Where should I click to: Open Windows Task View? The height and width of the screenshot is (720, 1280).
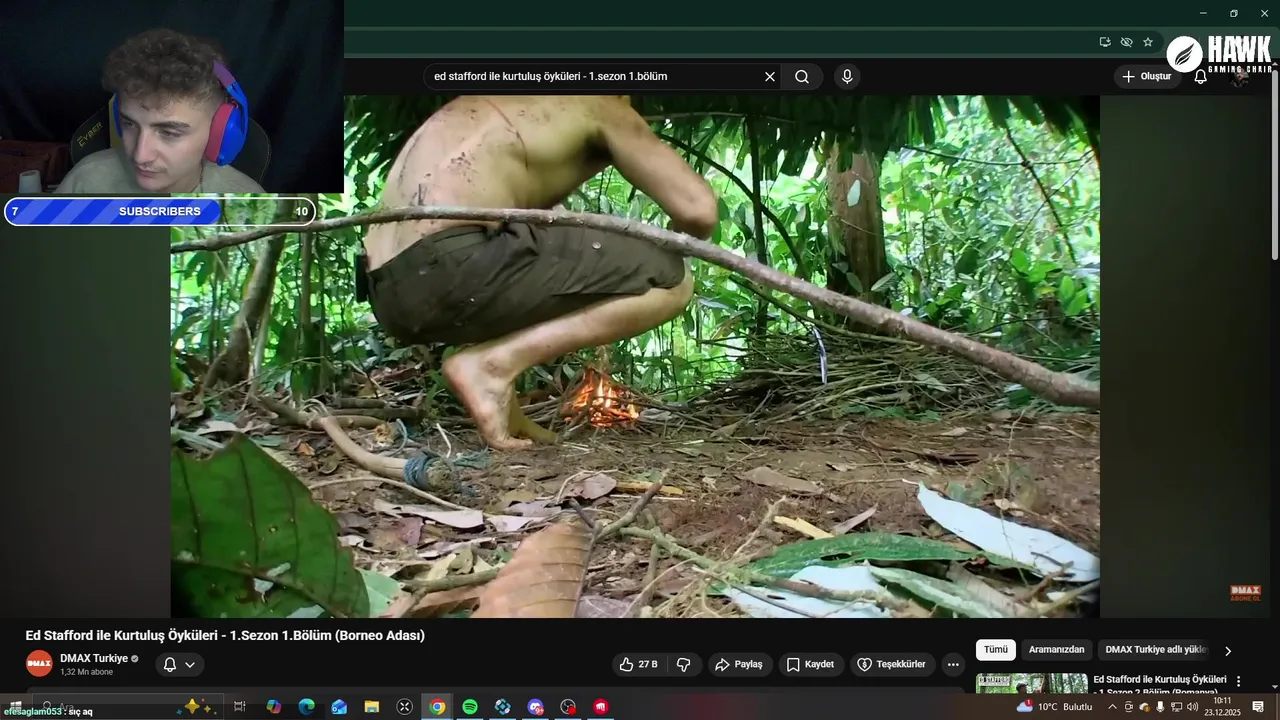click(x=240, y=707)
